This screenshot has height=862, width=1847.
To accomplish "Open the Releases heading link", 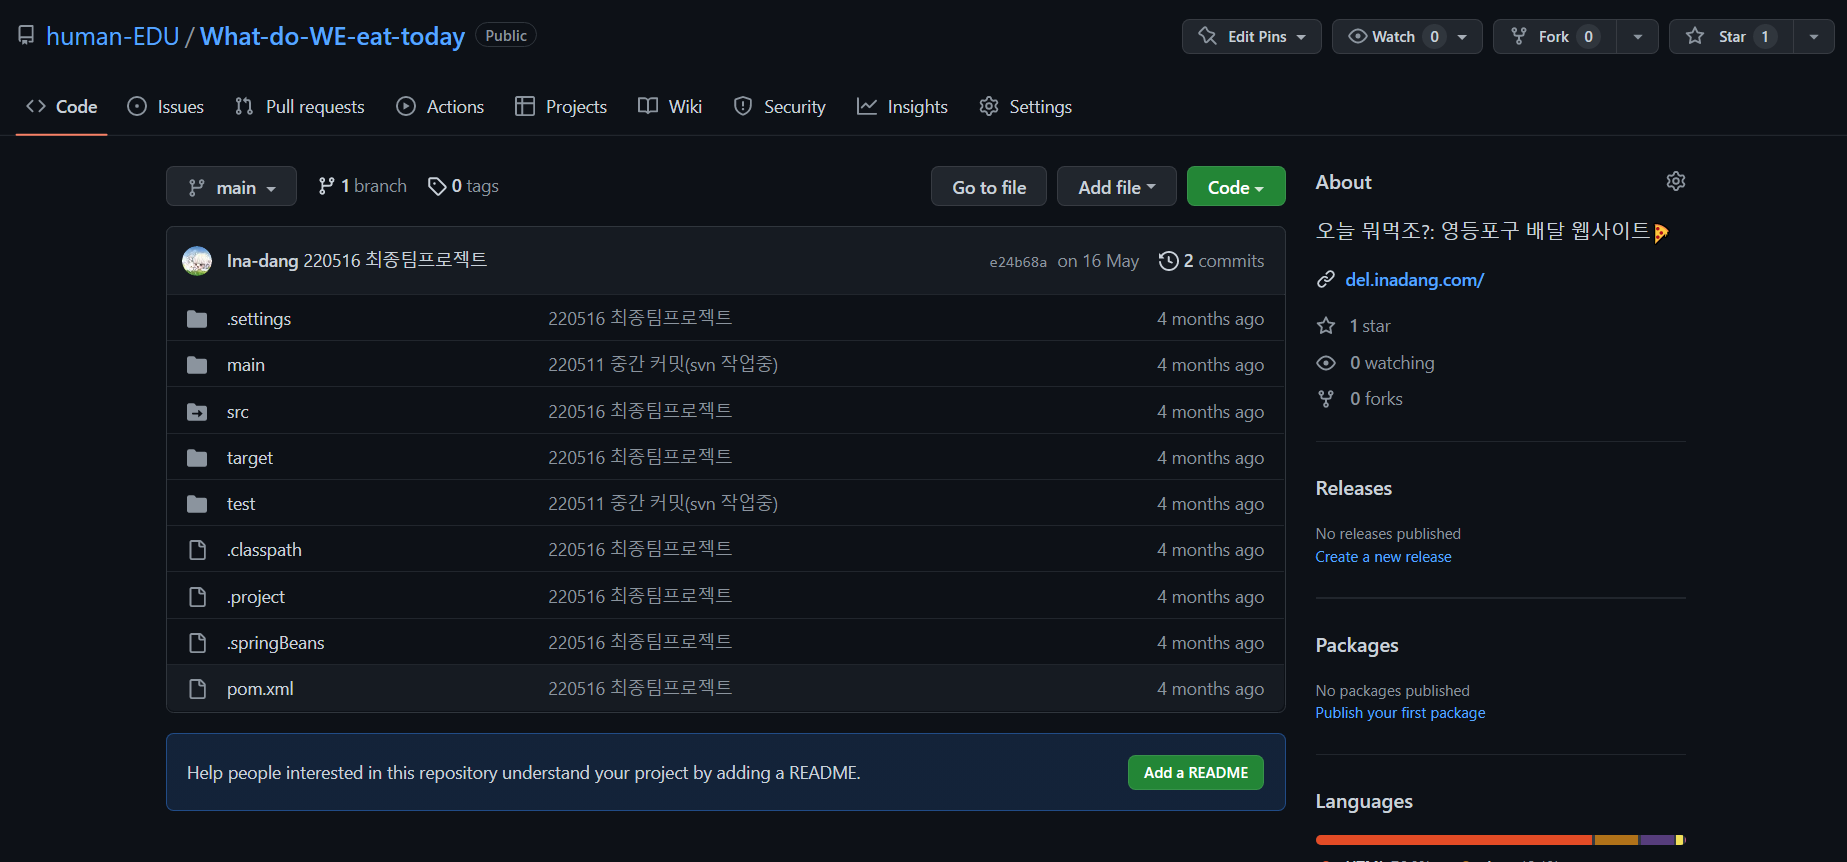I will [1354, 488].
